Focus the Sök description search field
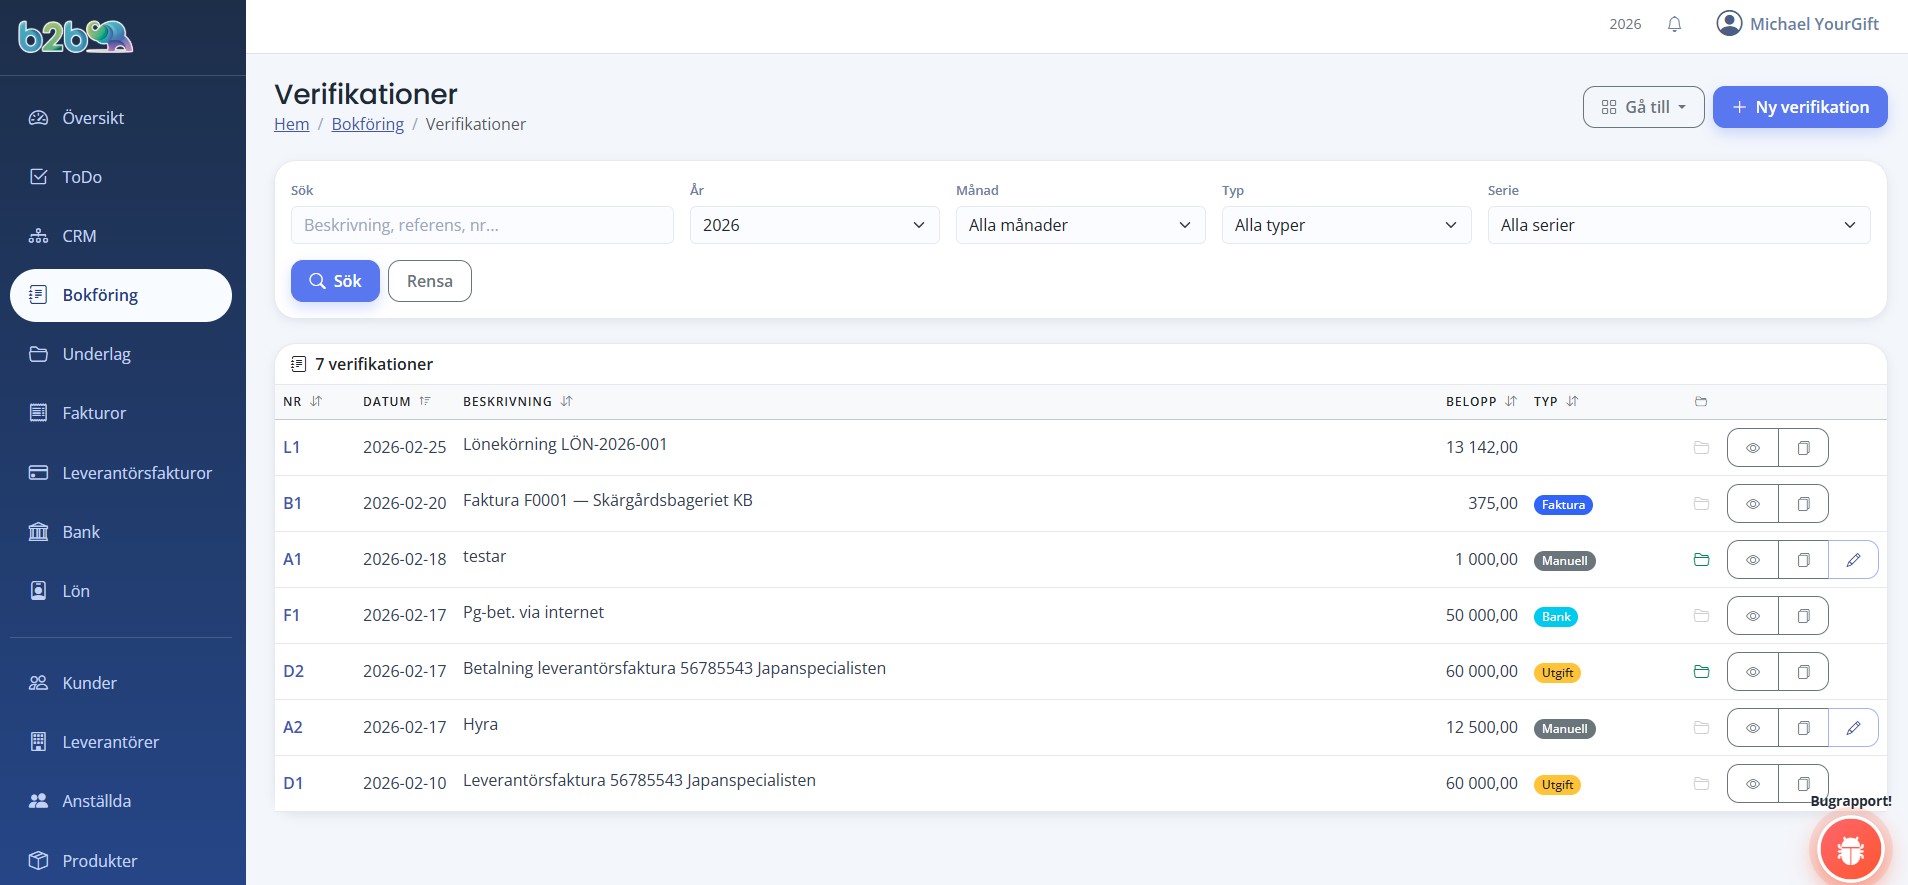 coord(482,225)
